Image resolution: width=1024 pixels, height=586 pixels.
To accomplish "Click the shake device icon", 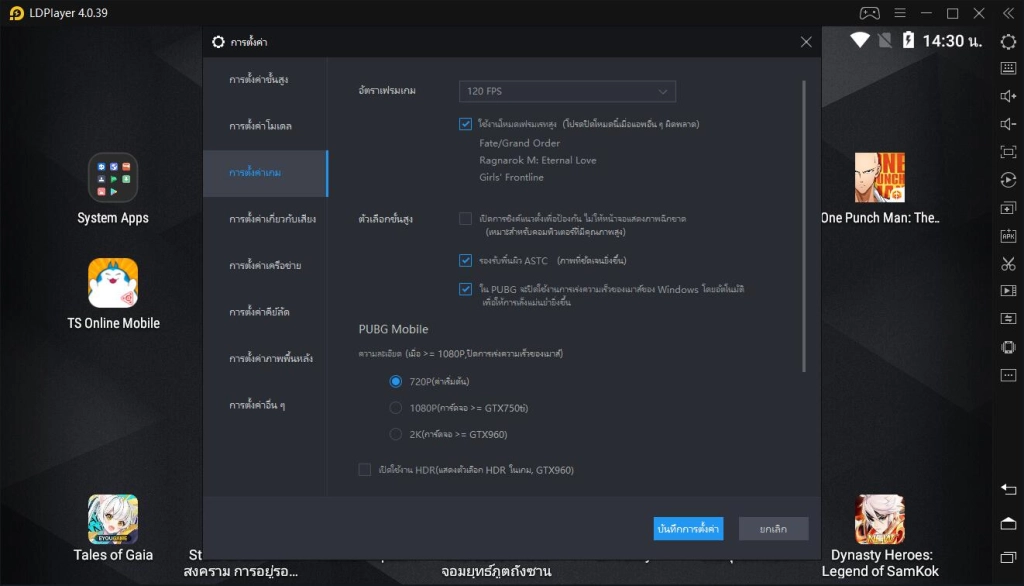I will click(x=1008, y=347).
